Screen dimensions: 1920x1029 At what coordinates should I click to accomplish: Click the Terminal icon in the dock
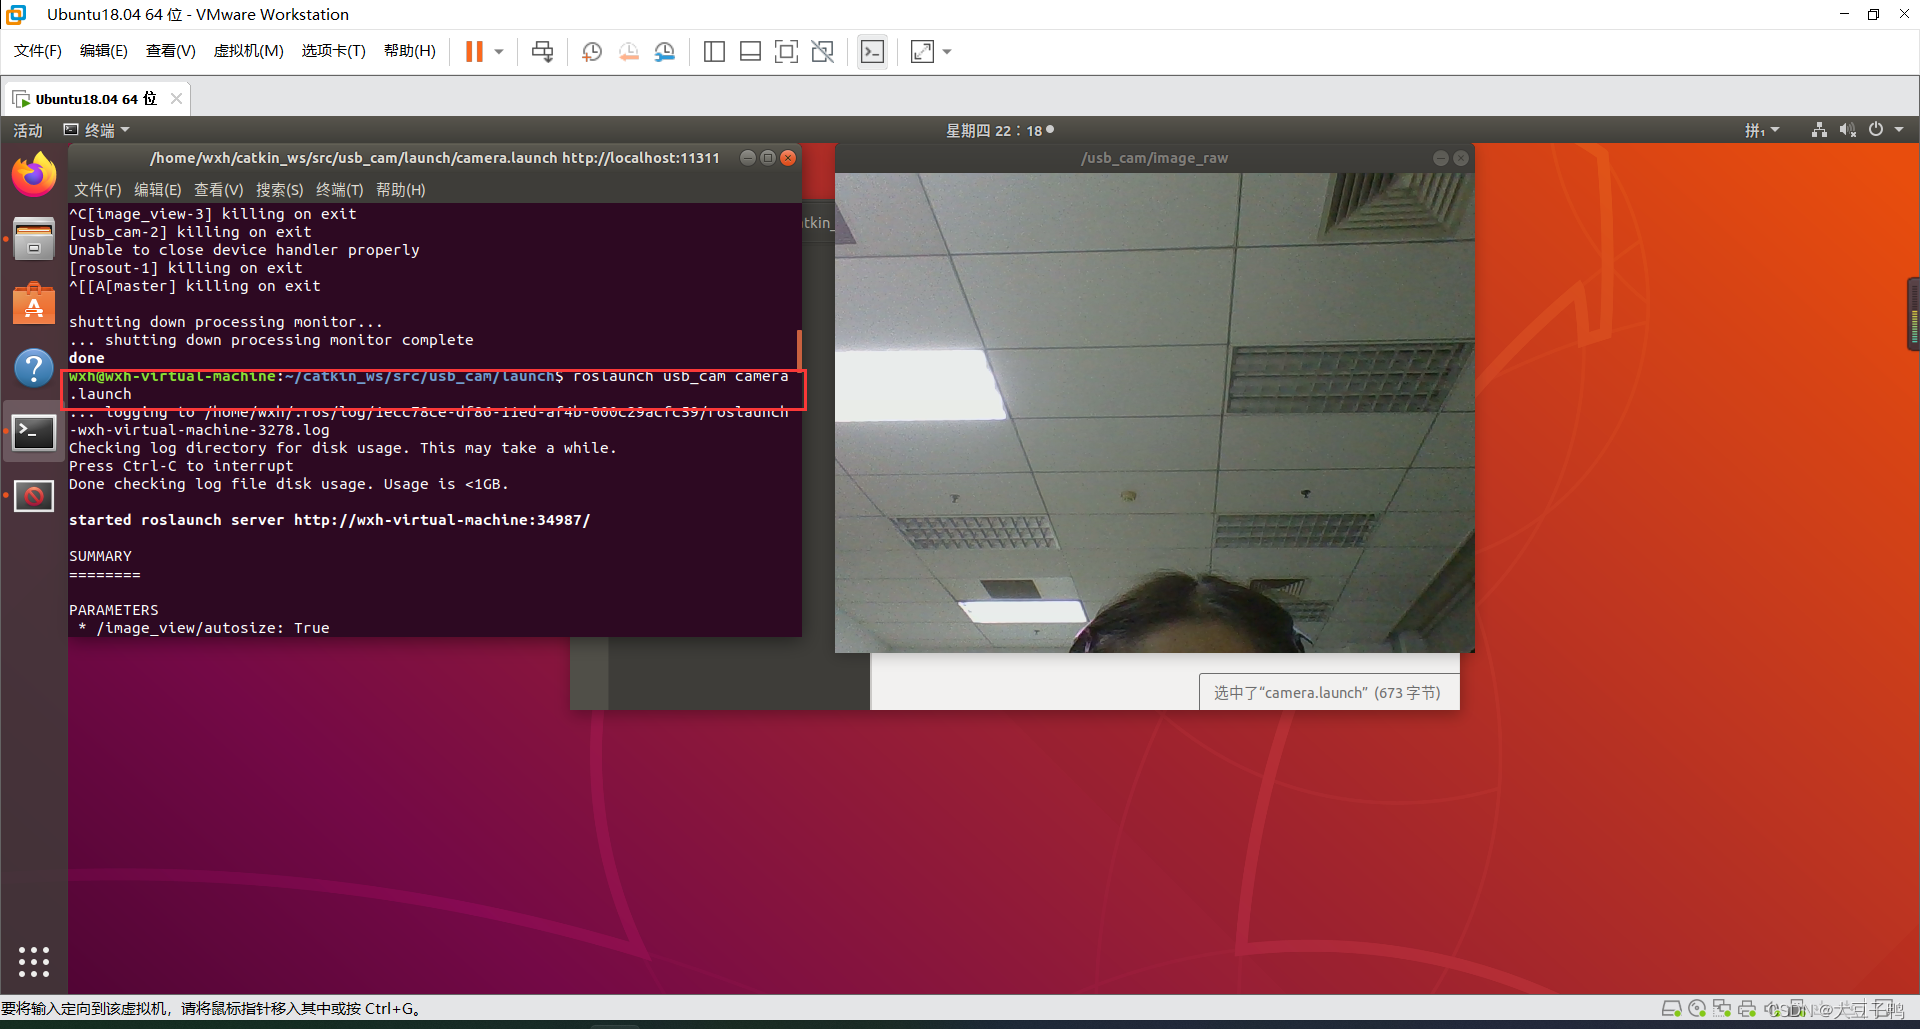tap(34, 432)
